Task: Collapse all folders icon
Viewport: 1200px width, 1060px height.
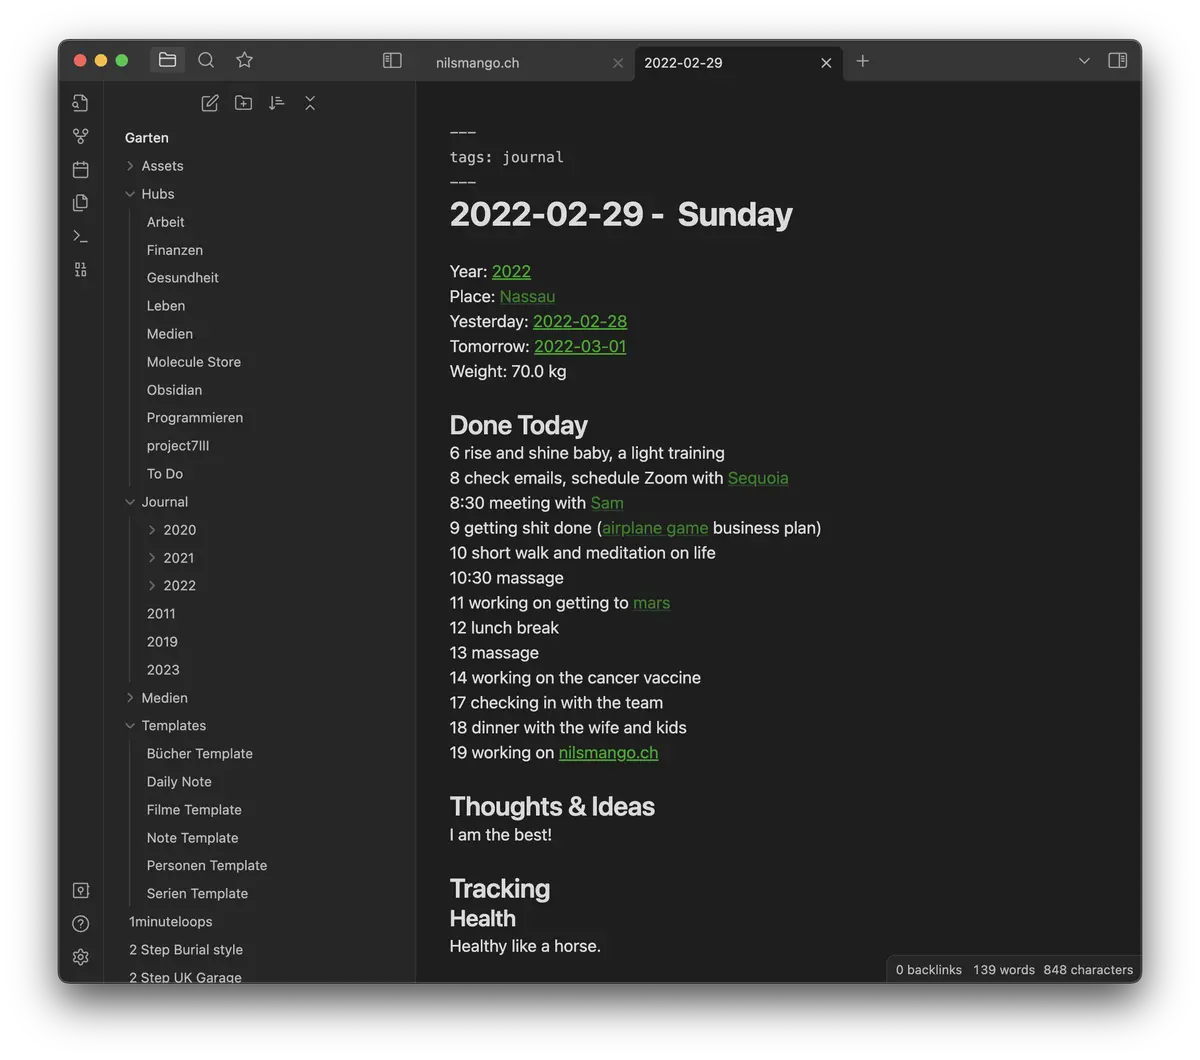Action: tap(310, 103)
